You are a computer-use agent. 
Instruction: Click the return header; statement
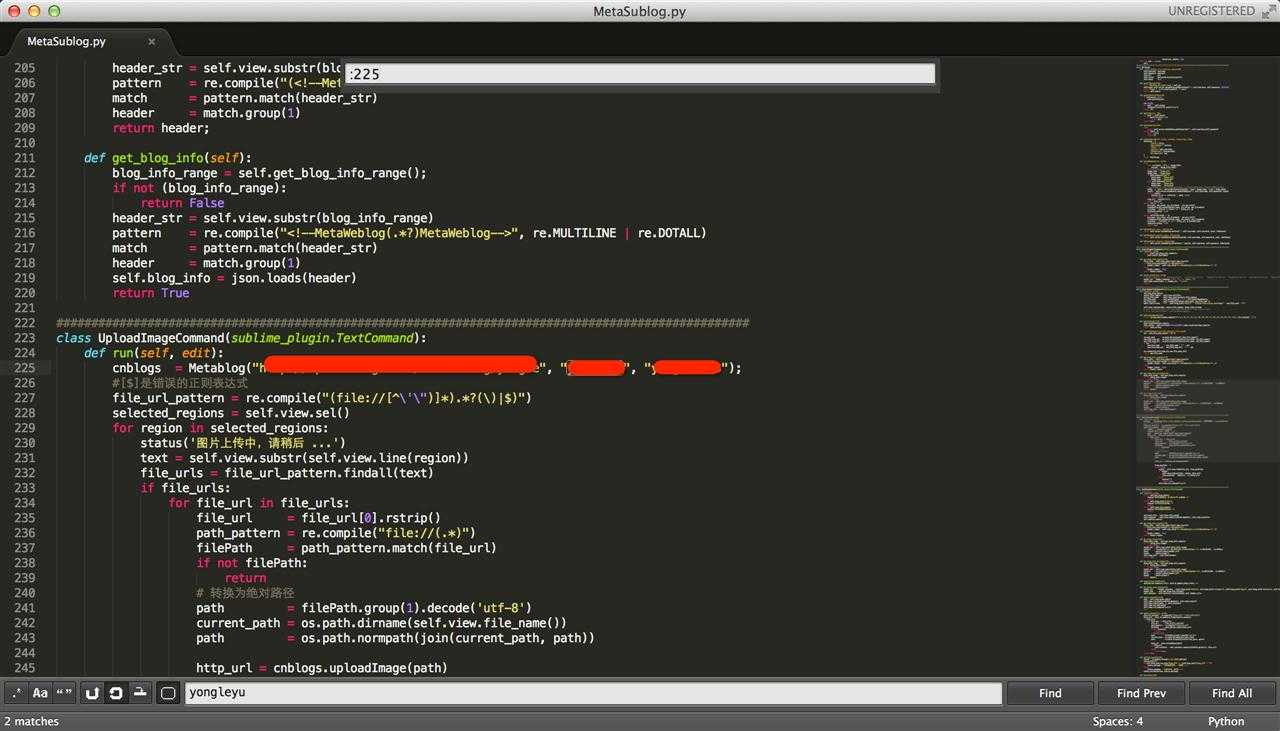pos(161,128)
